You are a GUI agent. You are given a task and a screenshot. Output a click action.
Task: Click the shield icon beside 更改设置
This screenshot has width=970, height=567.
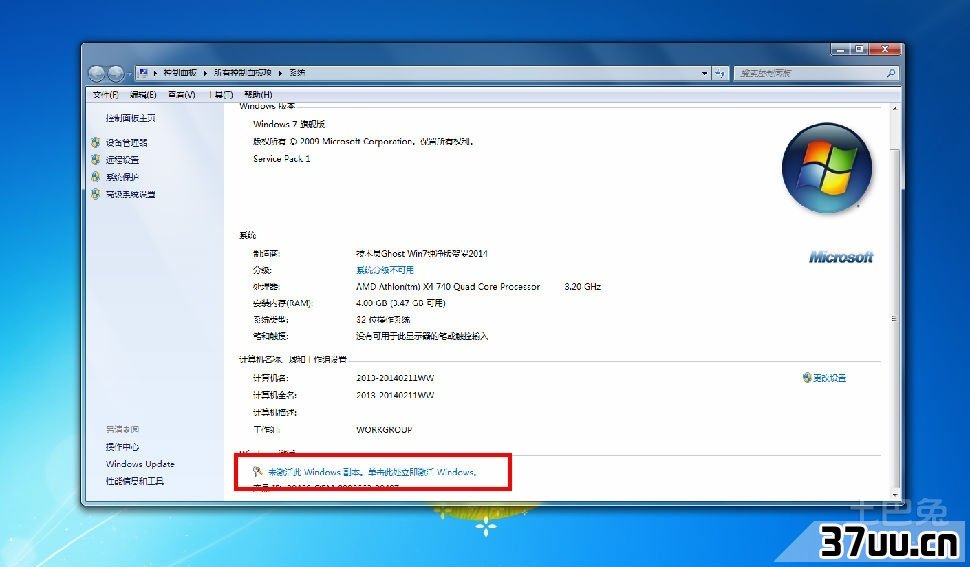click(807, 377)
